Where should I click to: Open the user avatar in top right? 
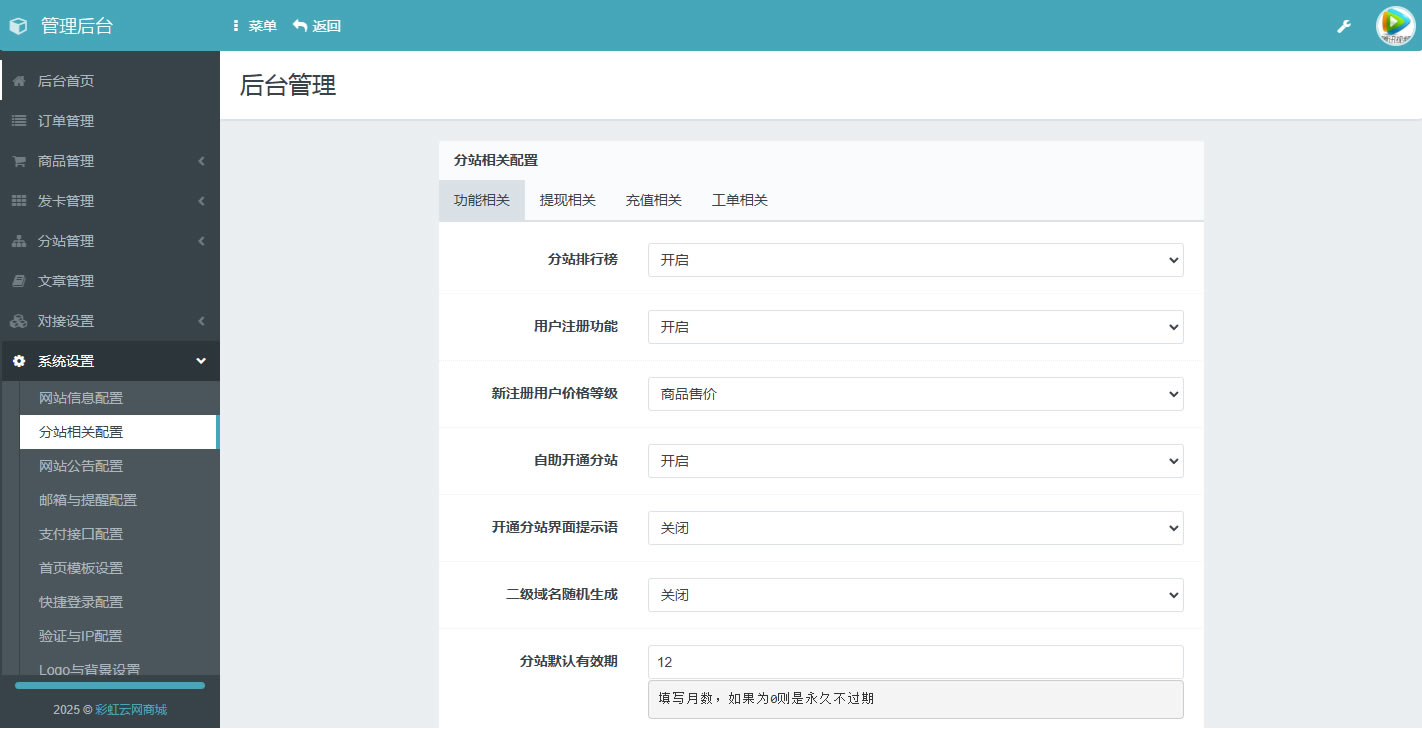[1396, 26]
